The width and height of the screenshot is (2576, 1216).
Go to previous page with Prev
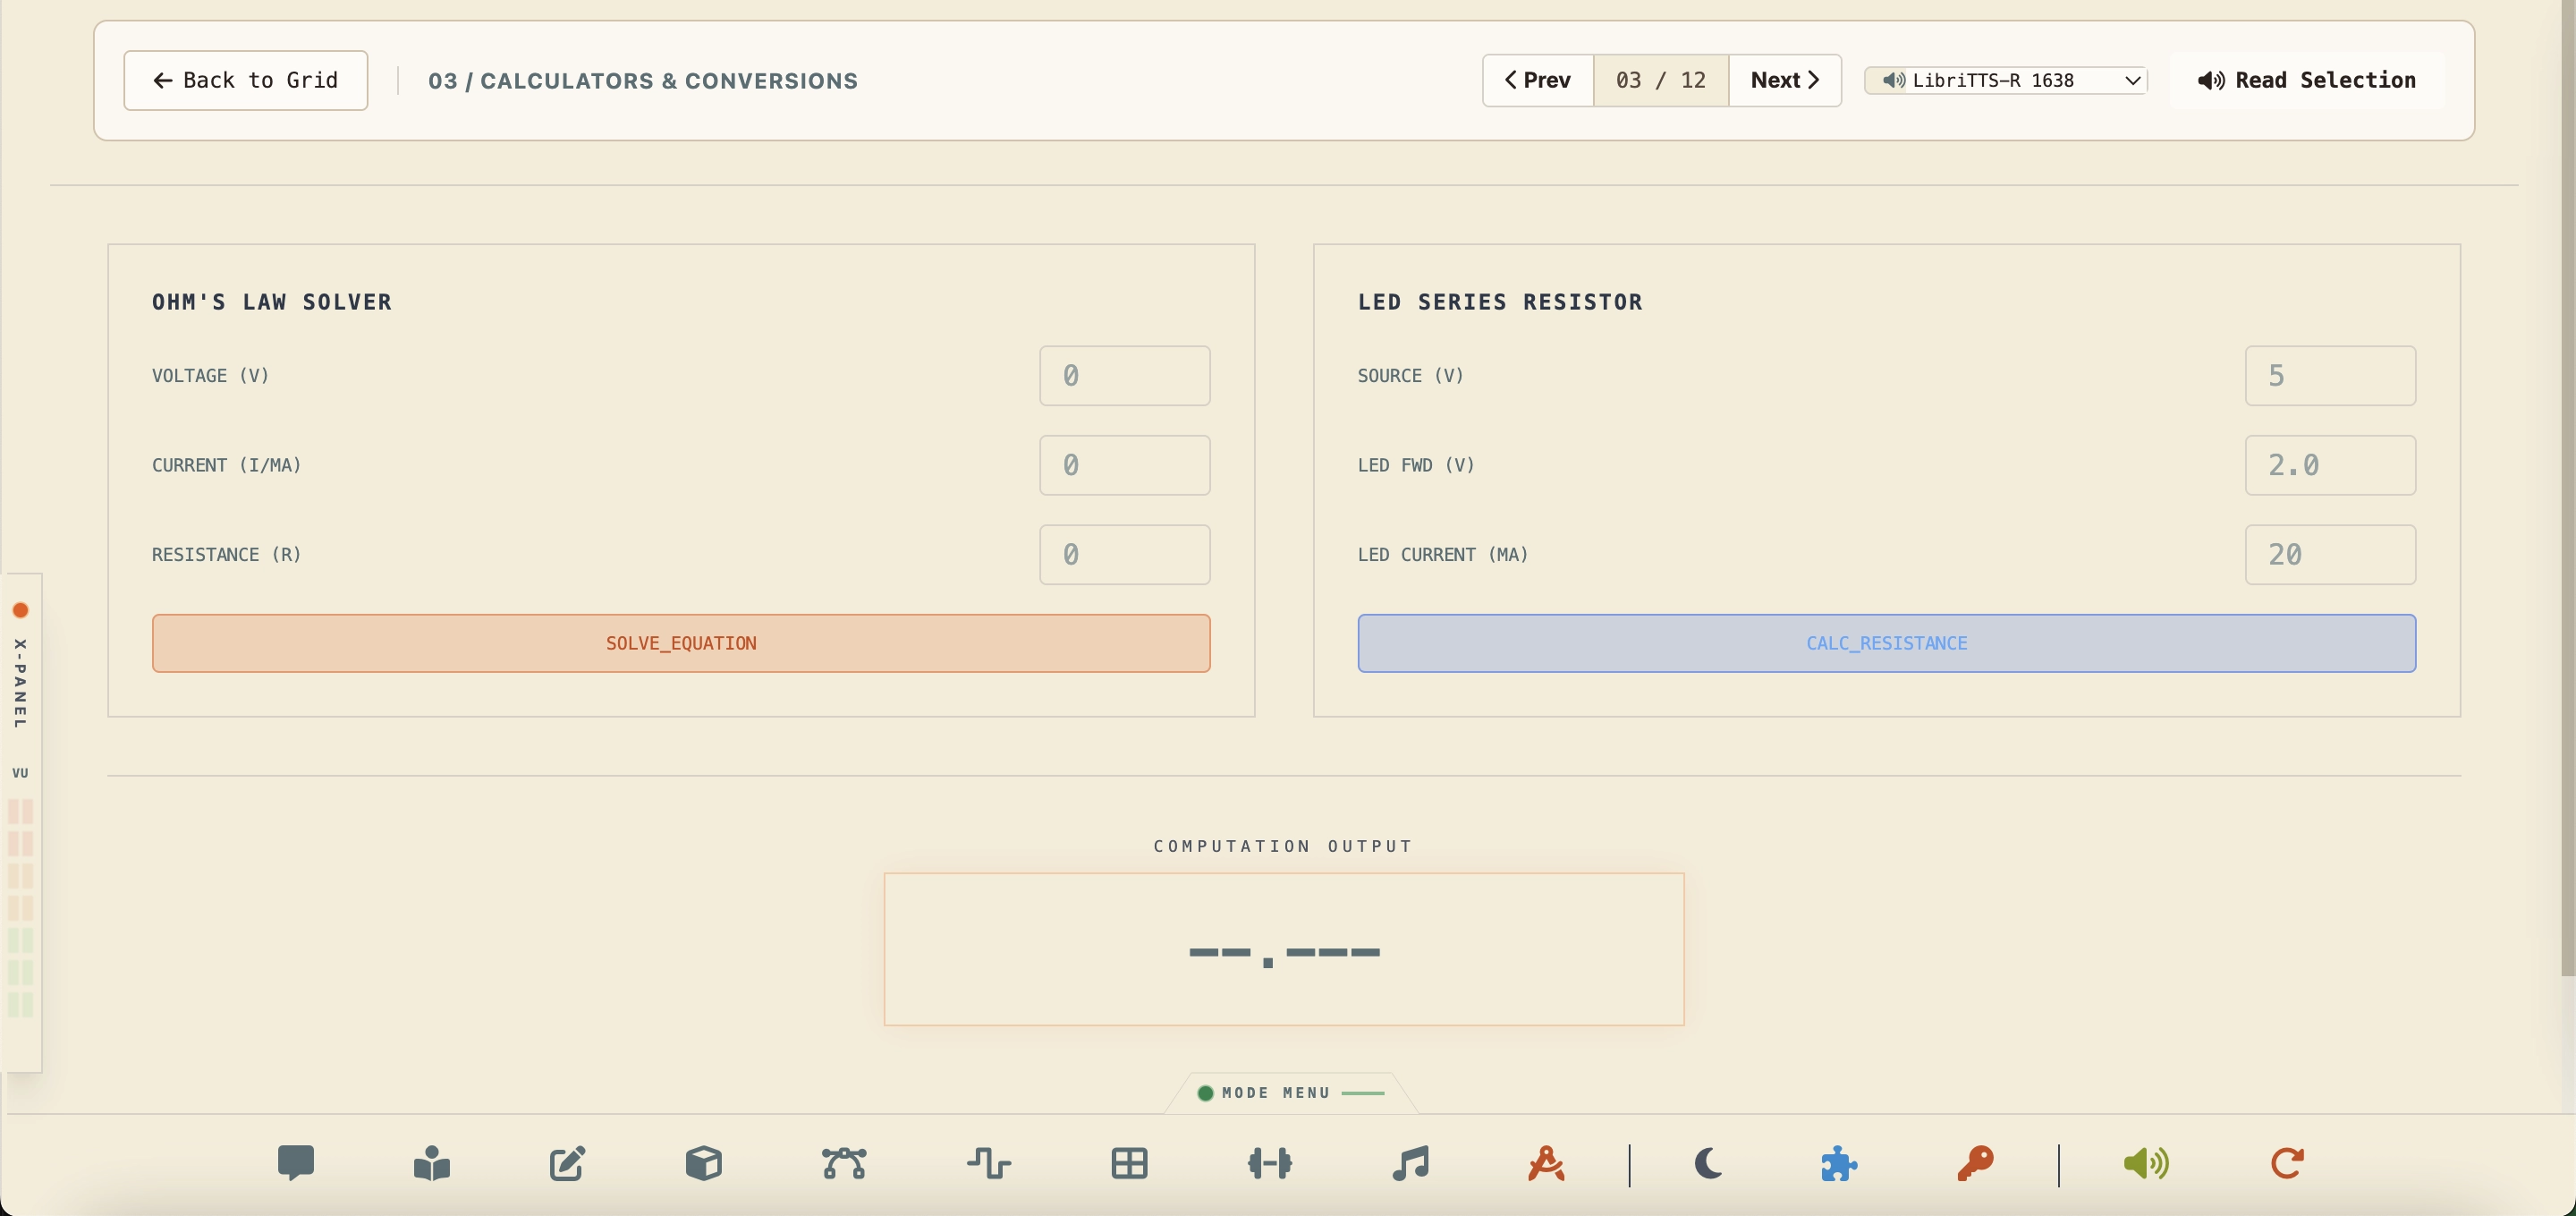1538,80
